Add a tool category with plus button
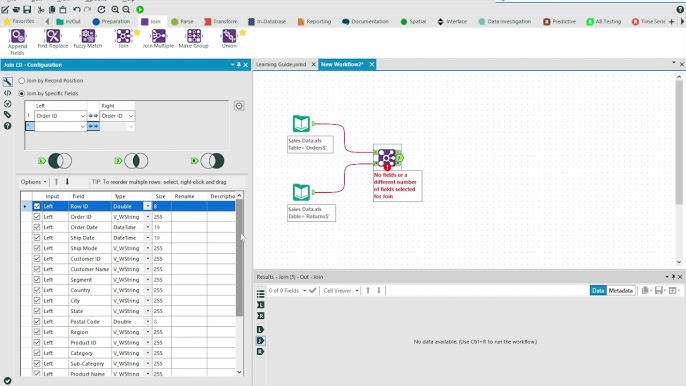 672,21
